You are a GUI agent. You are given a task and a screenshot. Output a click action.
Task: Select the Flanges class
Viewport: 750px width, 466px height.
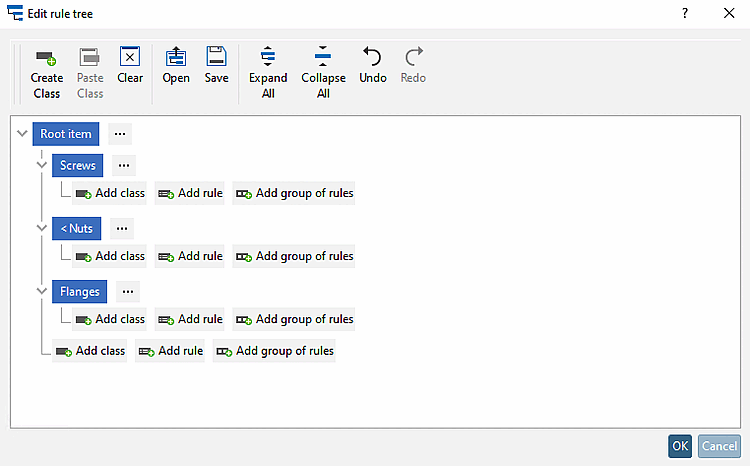79,292
